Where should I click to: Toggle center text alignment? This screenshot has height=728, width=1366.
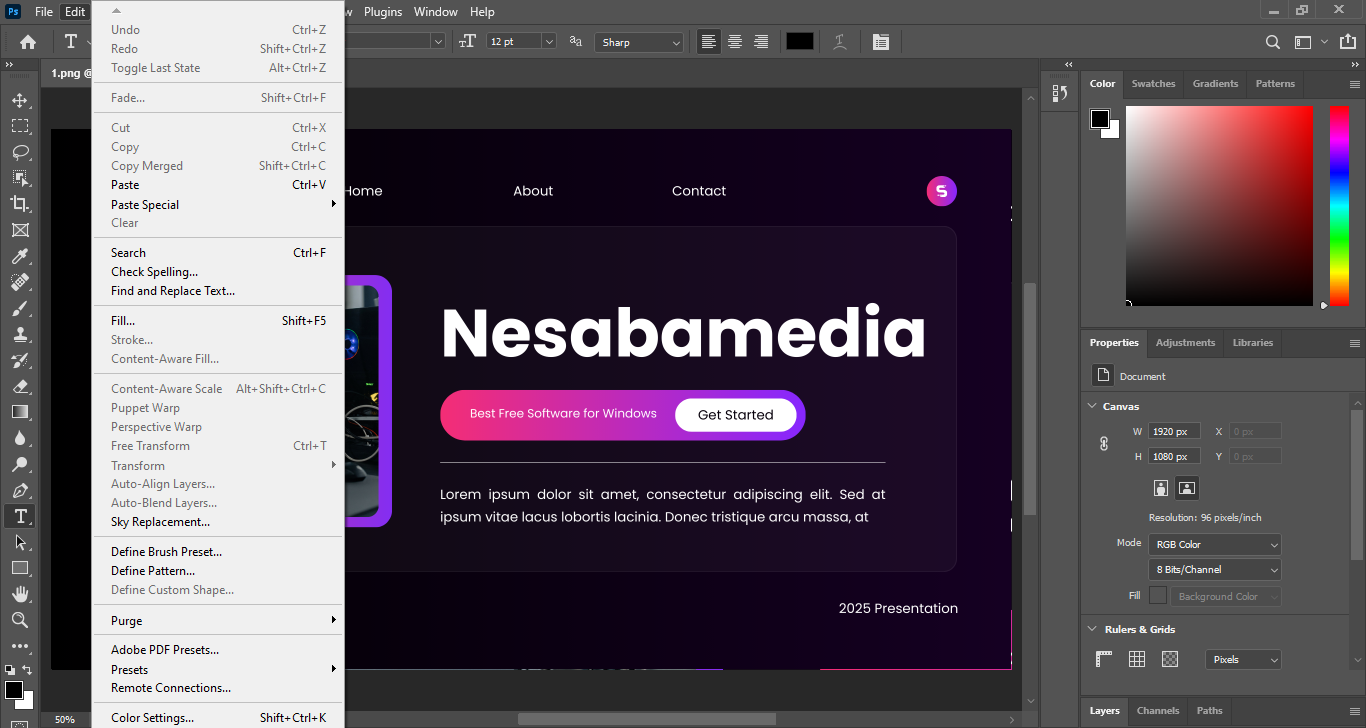pos(735,42)
